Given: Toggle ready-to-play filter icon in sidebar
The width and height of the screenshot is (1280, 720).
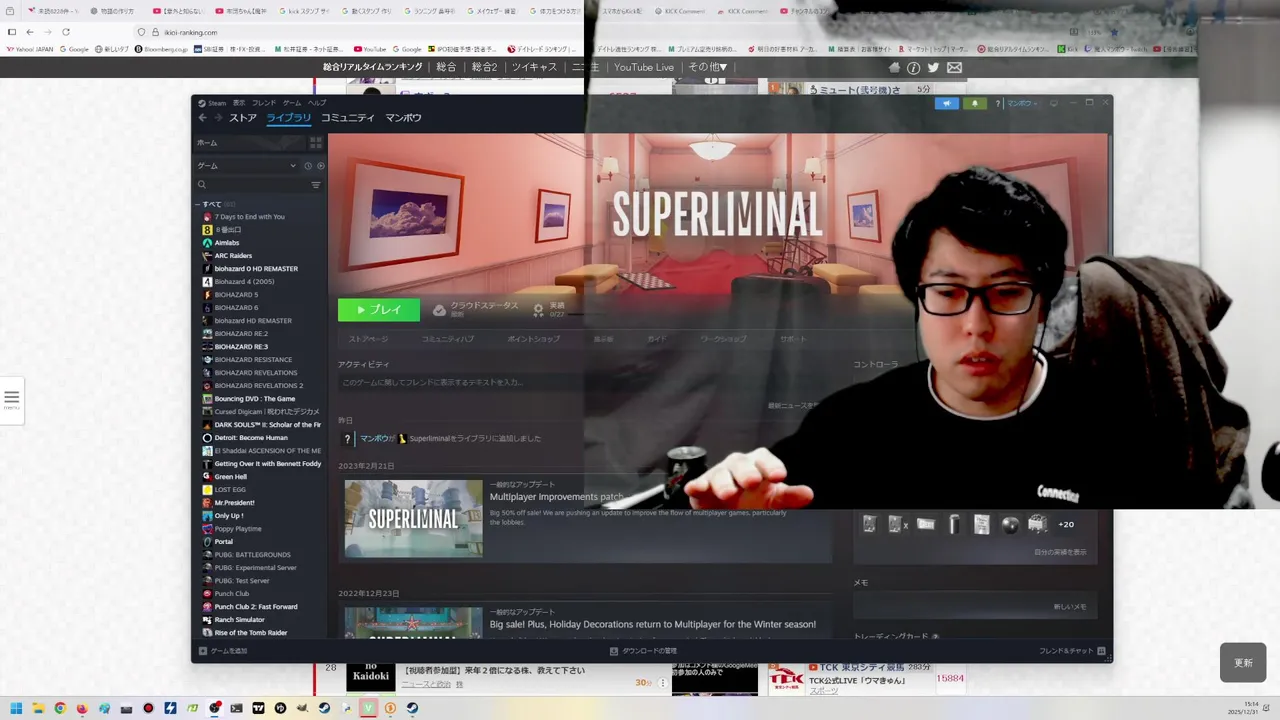Looking at the screenshot, I should [320, 166].
